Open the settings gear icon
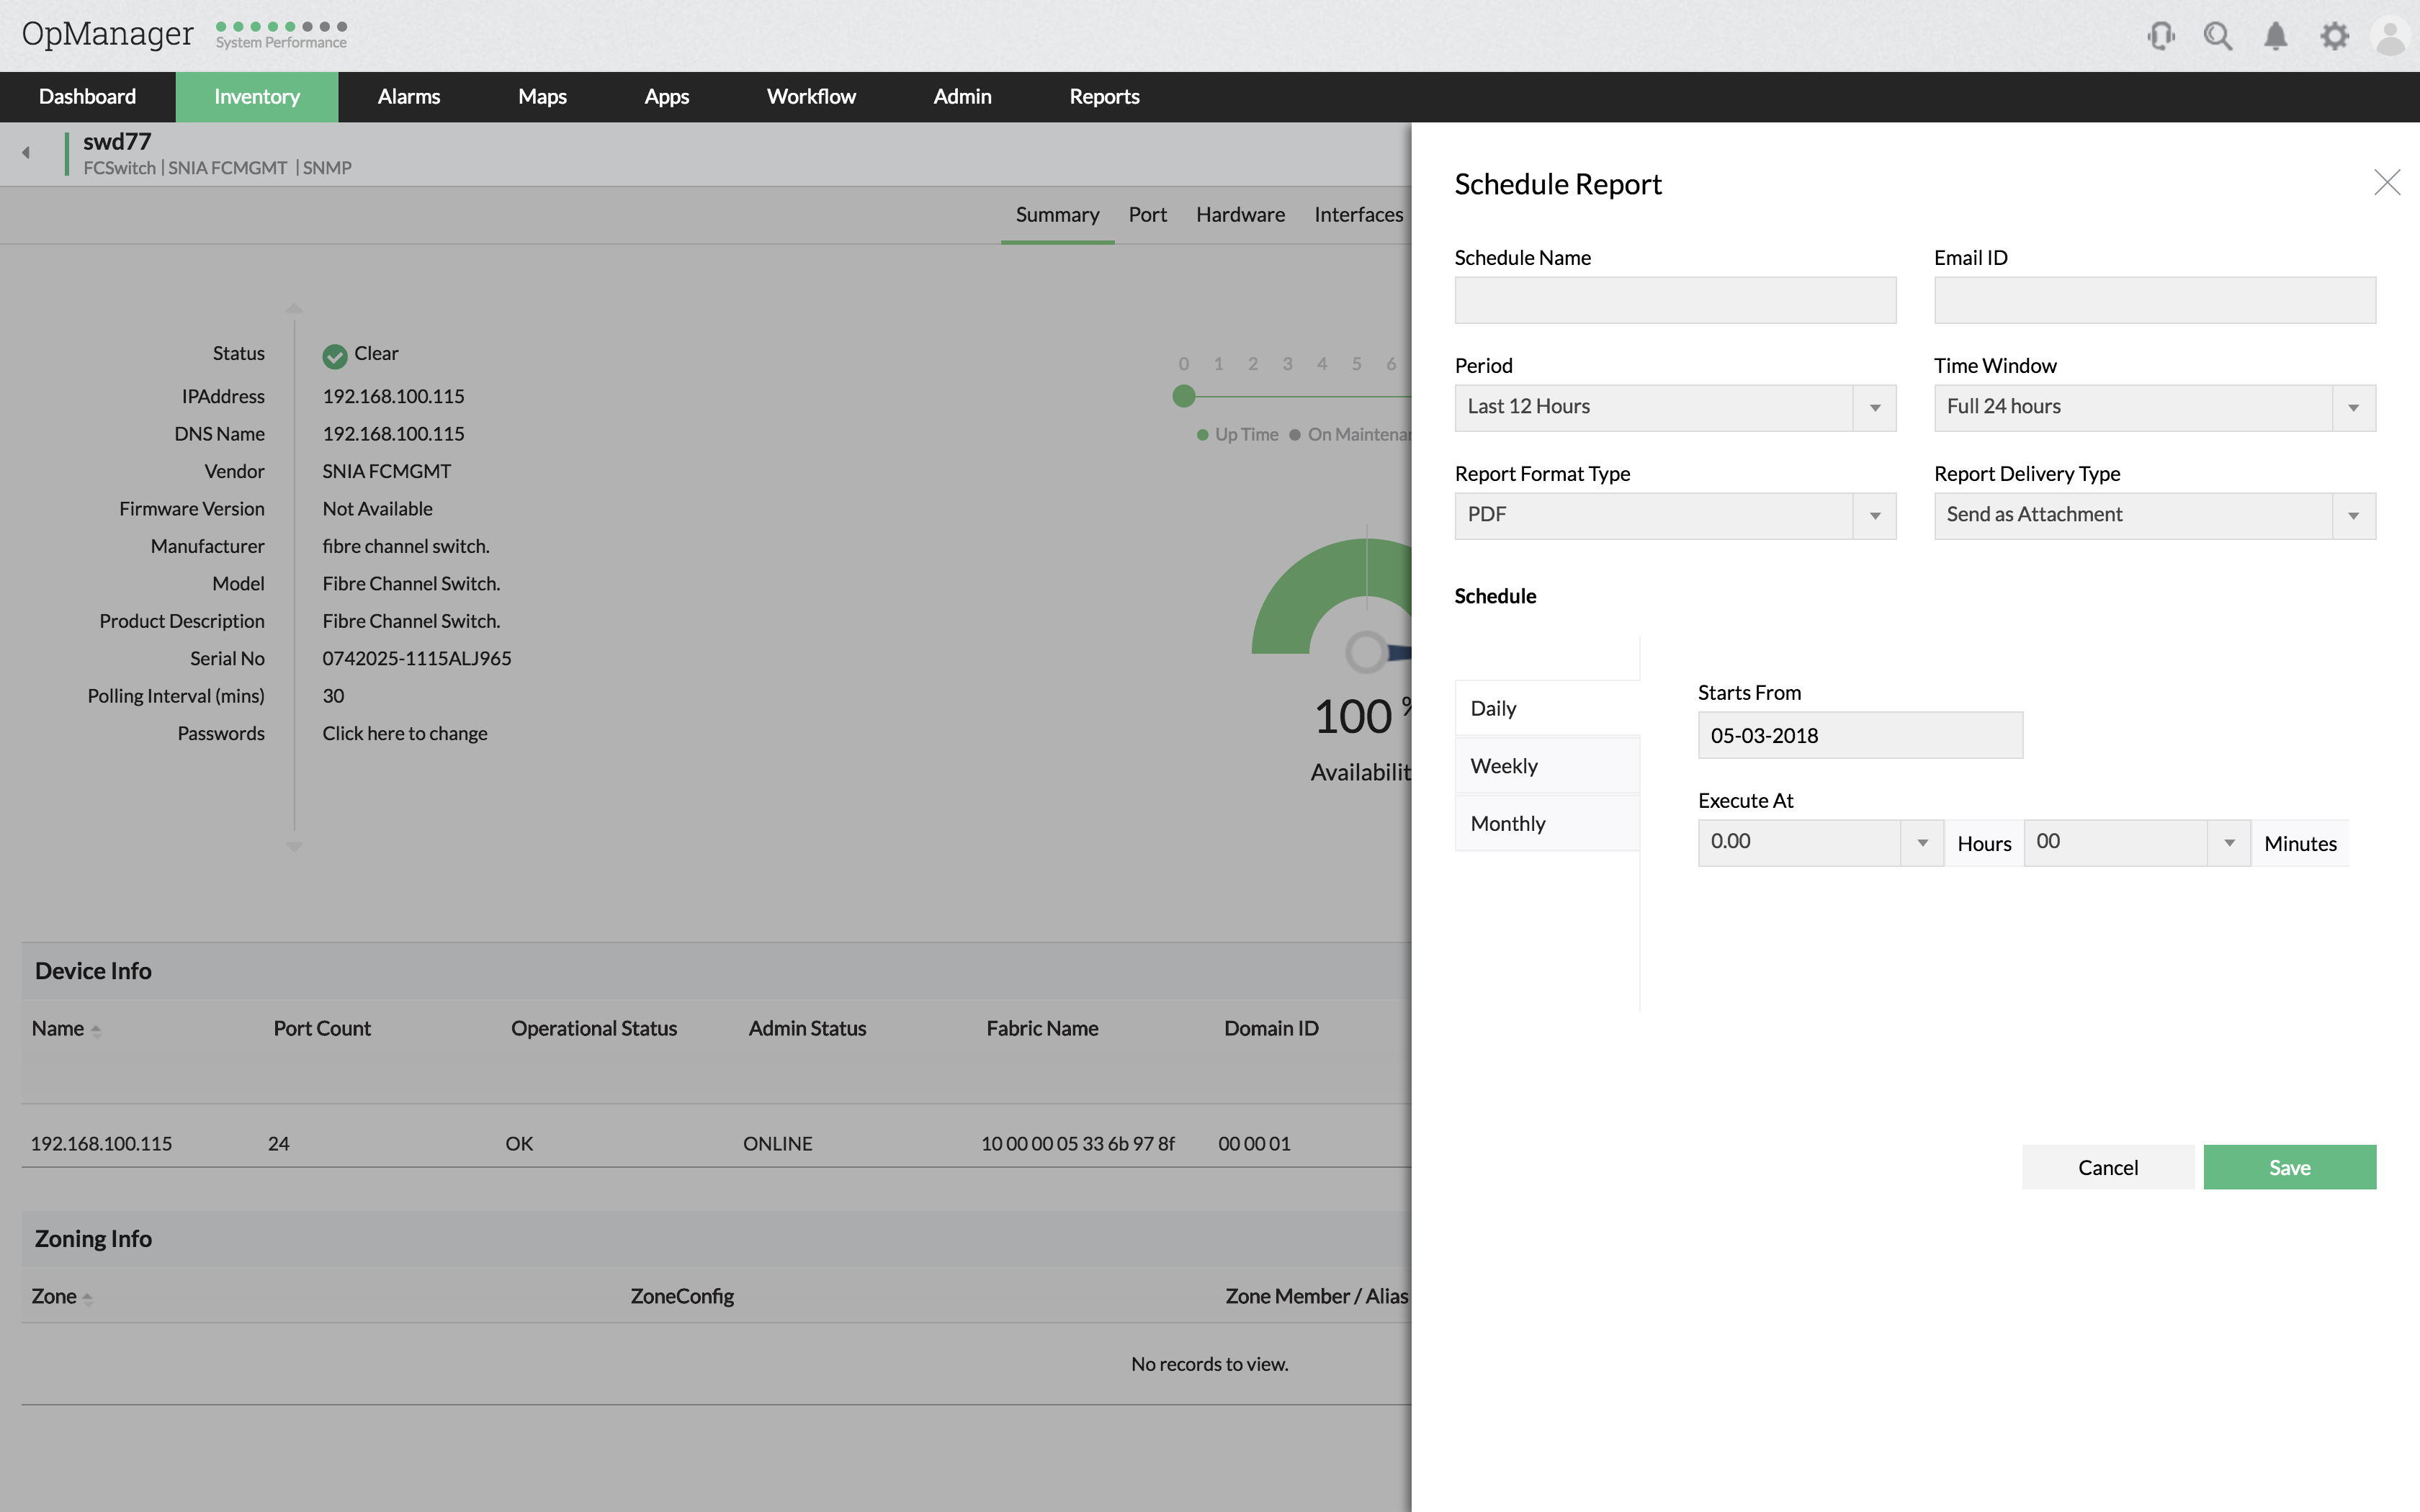The width and height of the screenshot is (2420, 1512). 2334,37
